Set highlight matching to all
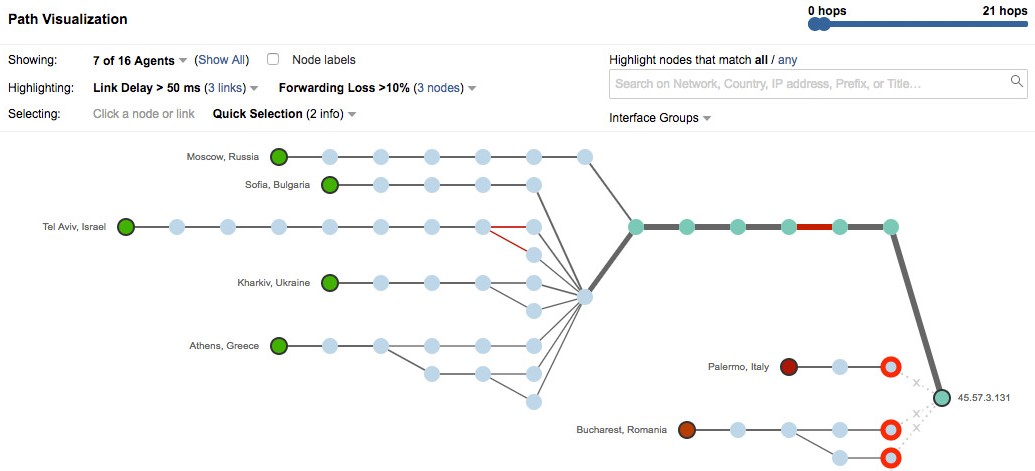This screenshot has width=1035, height=471. 761,59
